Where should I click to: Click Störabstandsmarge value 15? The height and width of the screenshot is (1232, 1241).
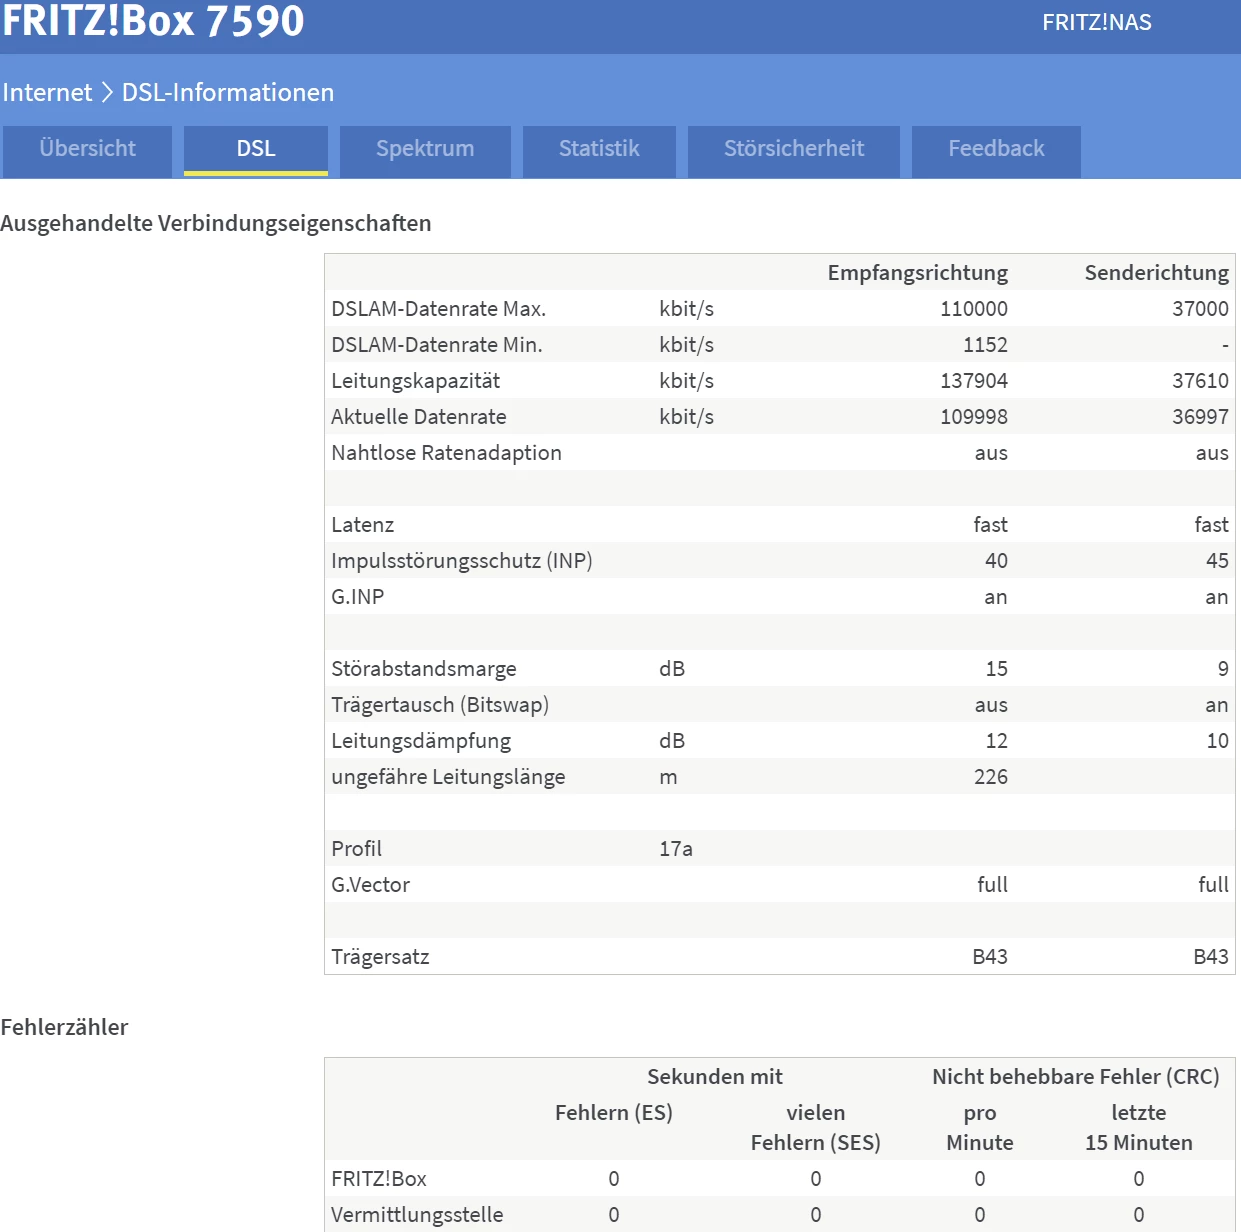coord(996,669)
